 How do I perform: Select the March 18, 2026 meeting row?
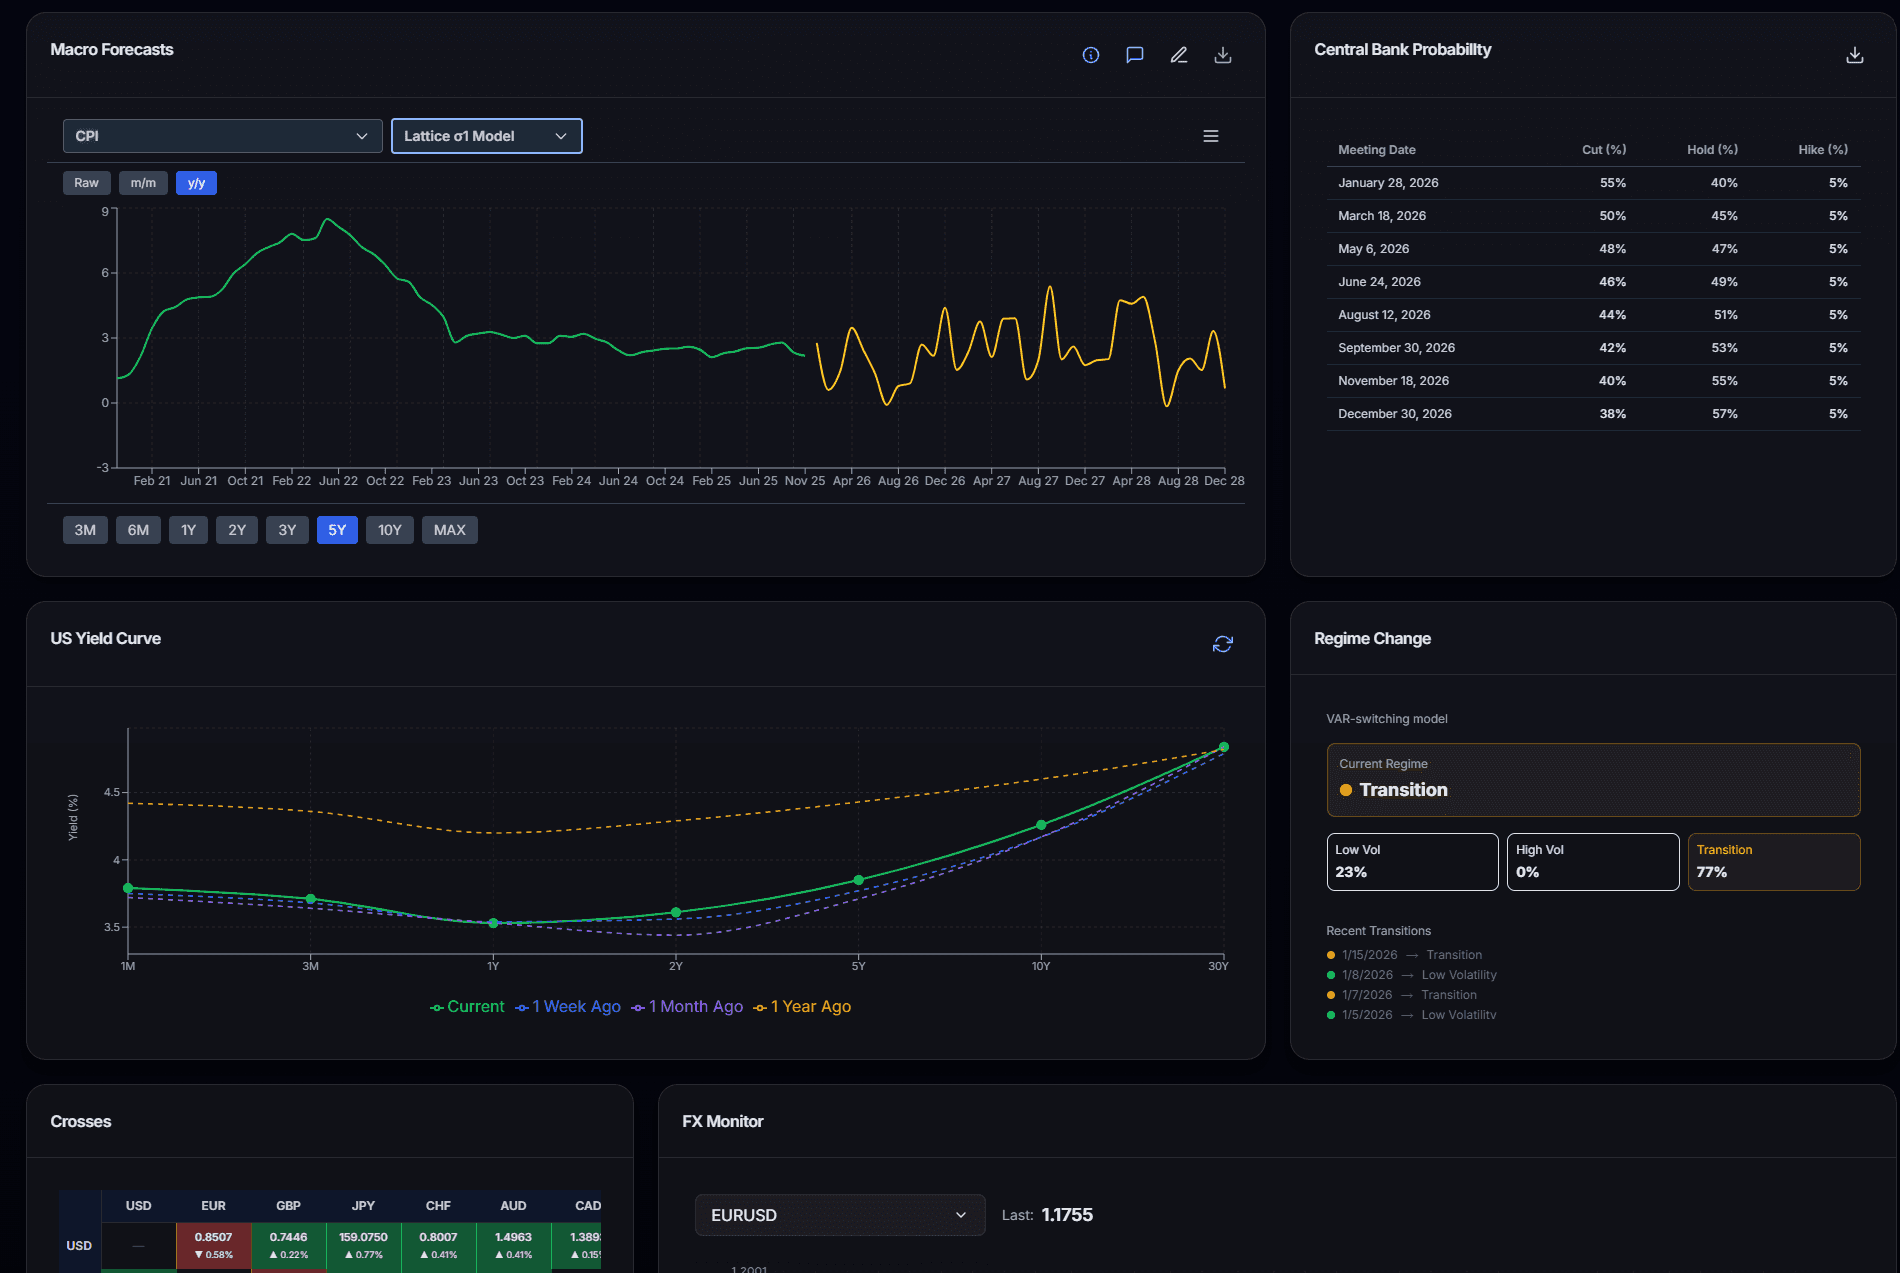(1592, 215)
